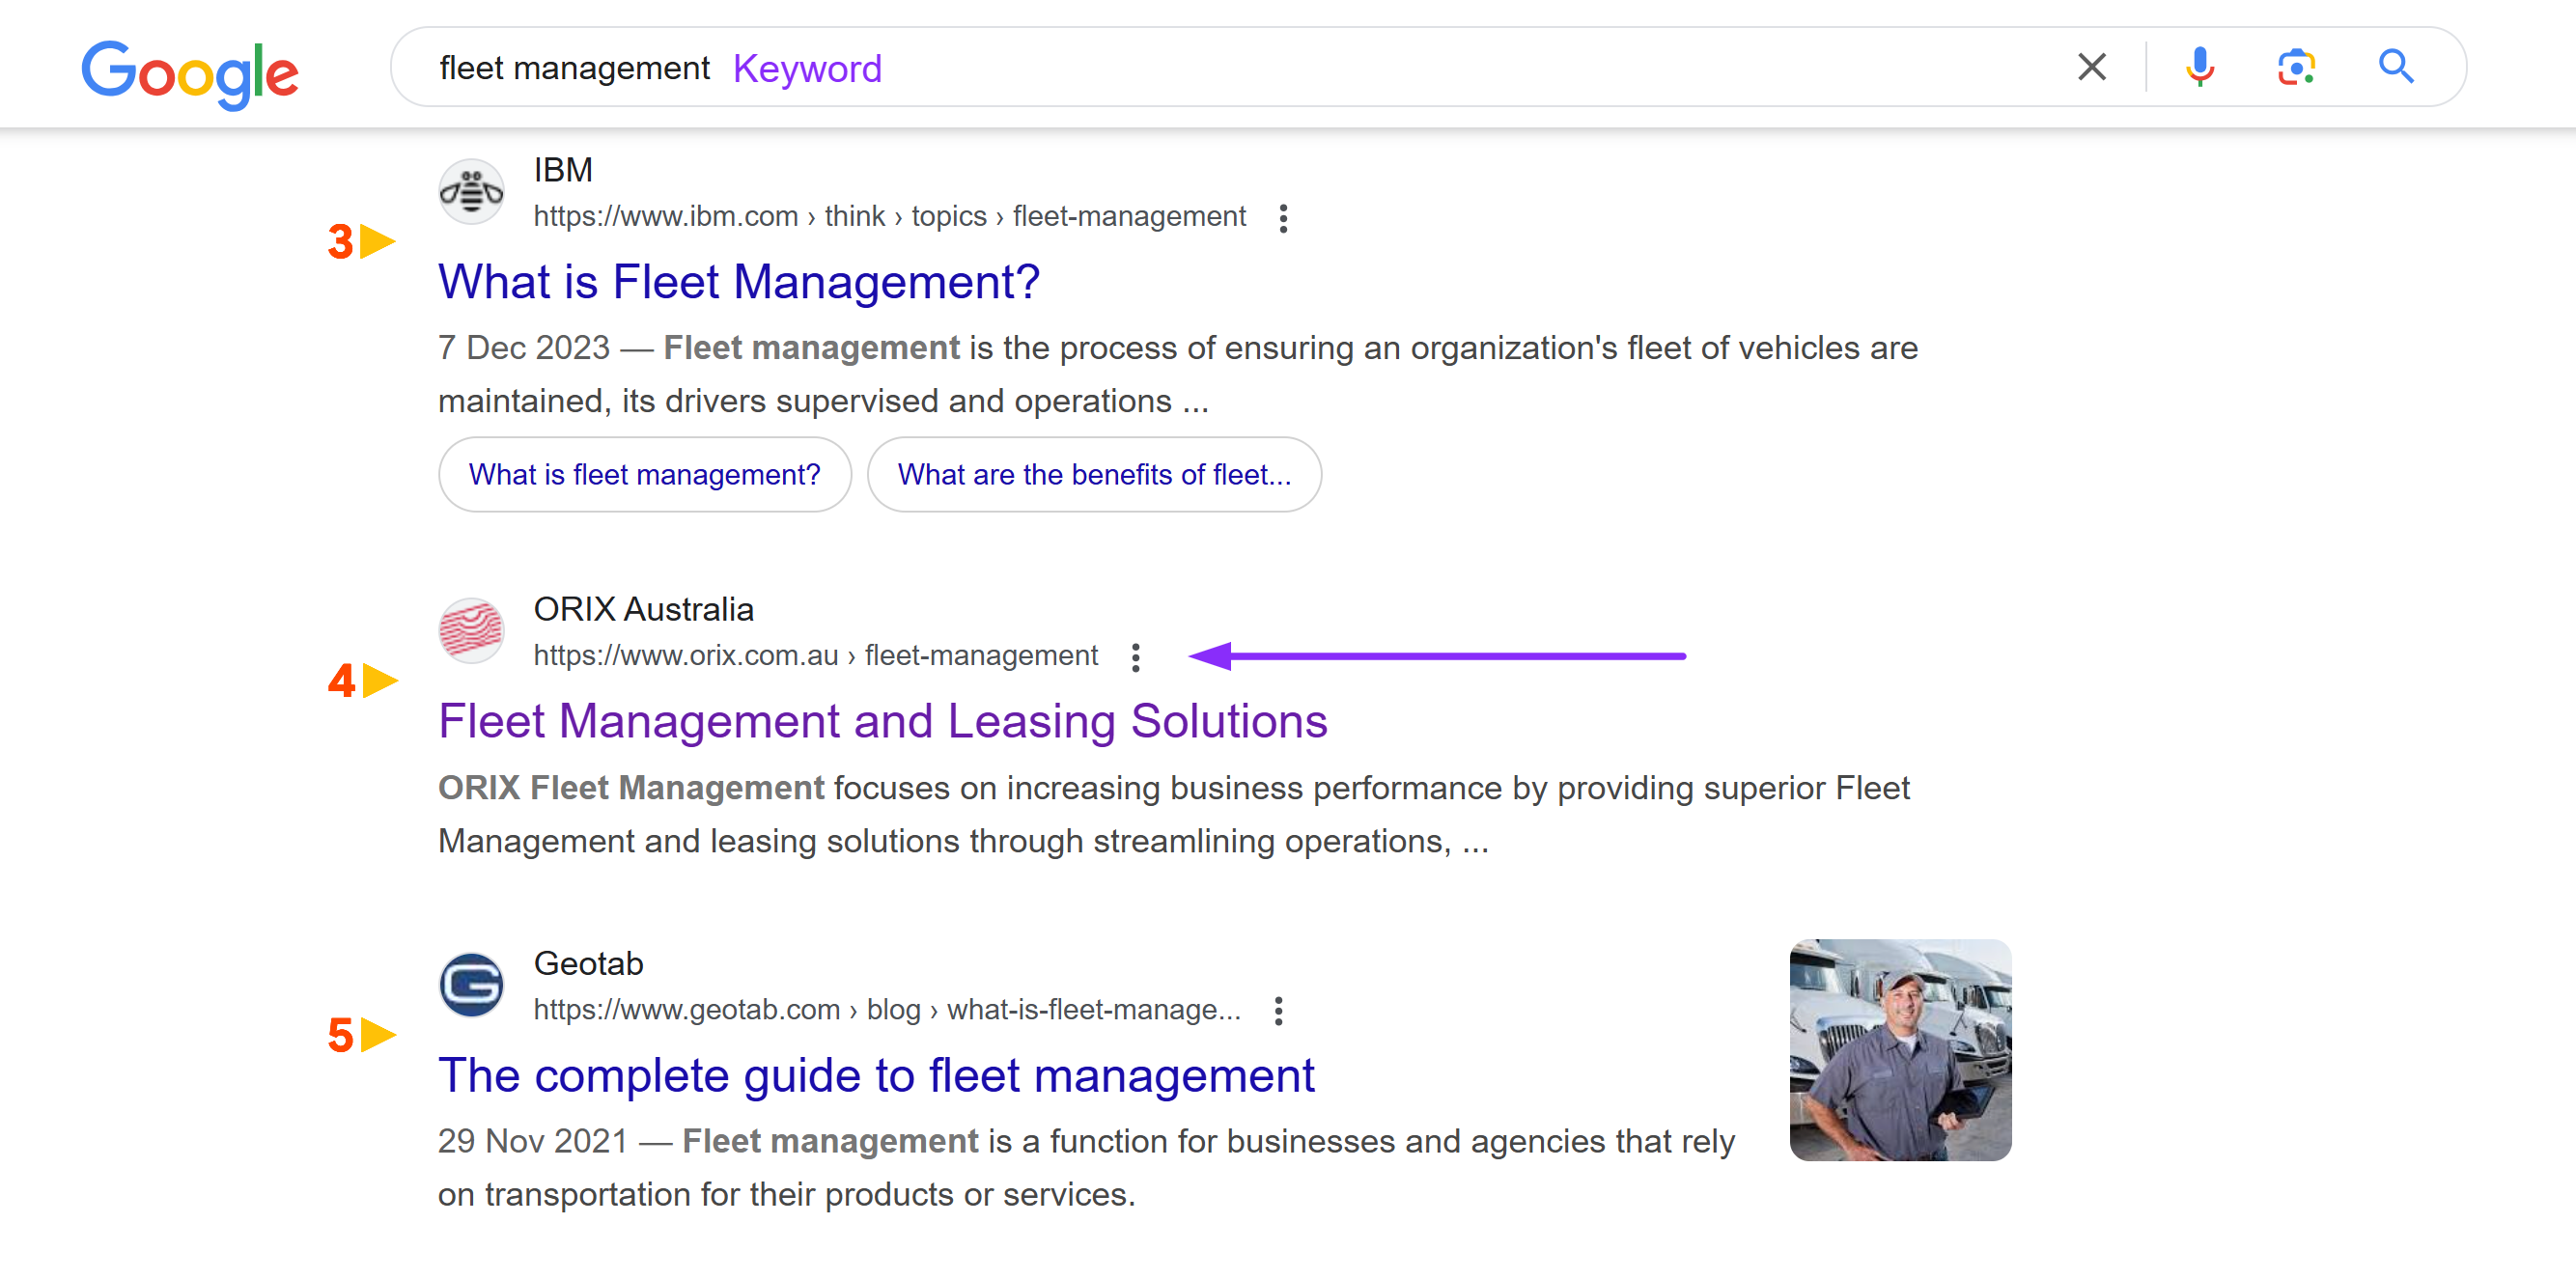
Task: Click the Geotab site name
Action: click(588, 963)
